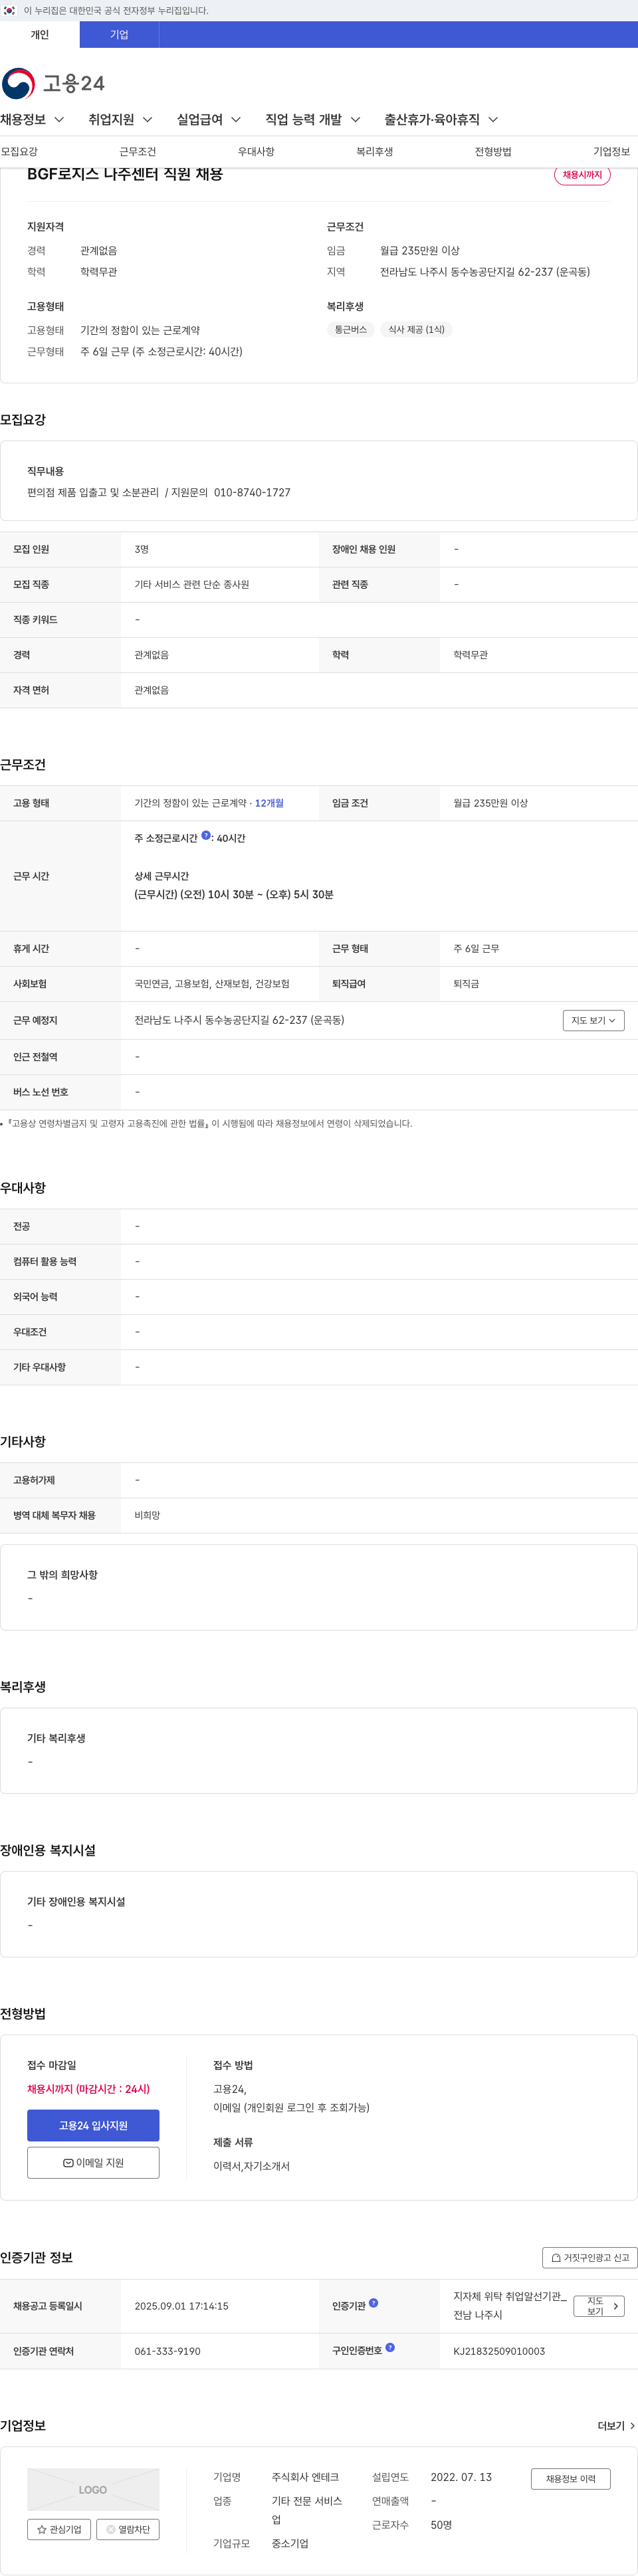This screenshot has width=638, height=2576.
Task: Click the 설립연도 2022. 07. 13 value
Action: 461,2477
